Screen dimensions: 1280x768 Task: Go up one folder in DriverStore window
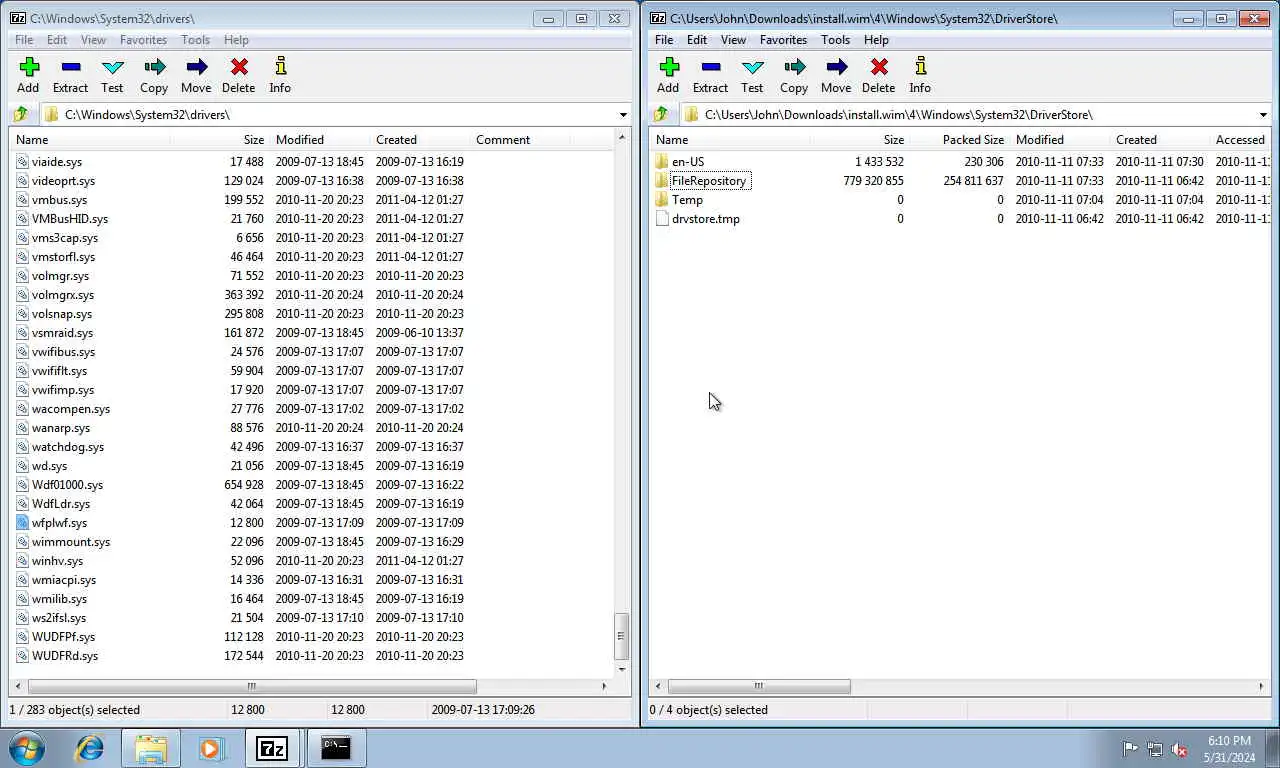click(661, 114)
